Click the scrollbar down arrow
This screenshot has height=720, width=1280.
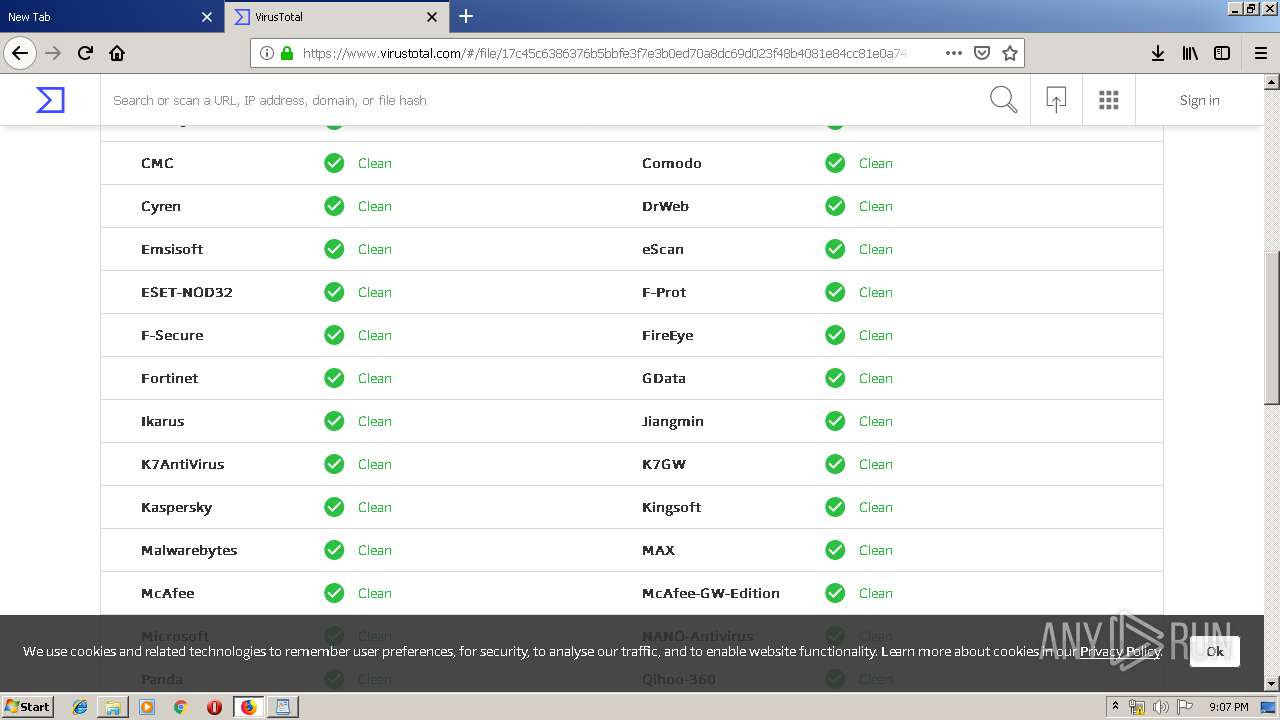point(1272,684)
